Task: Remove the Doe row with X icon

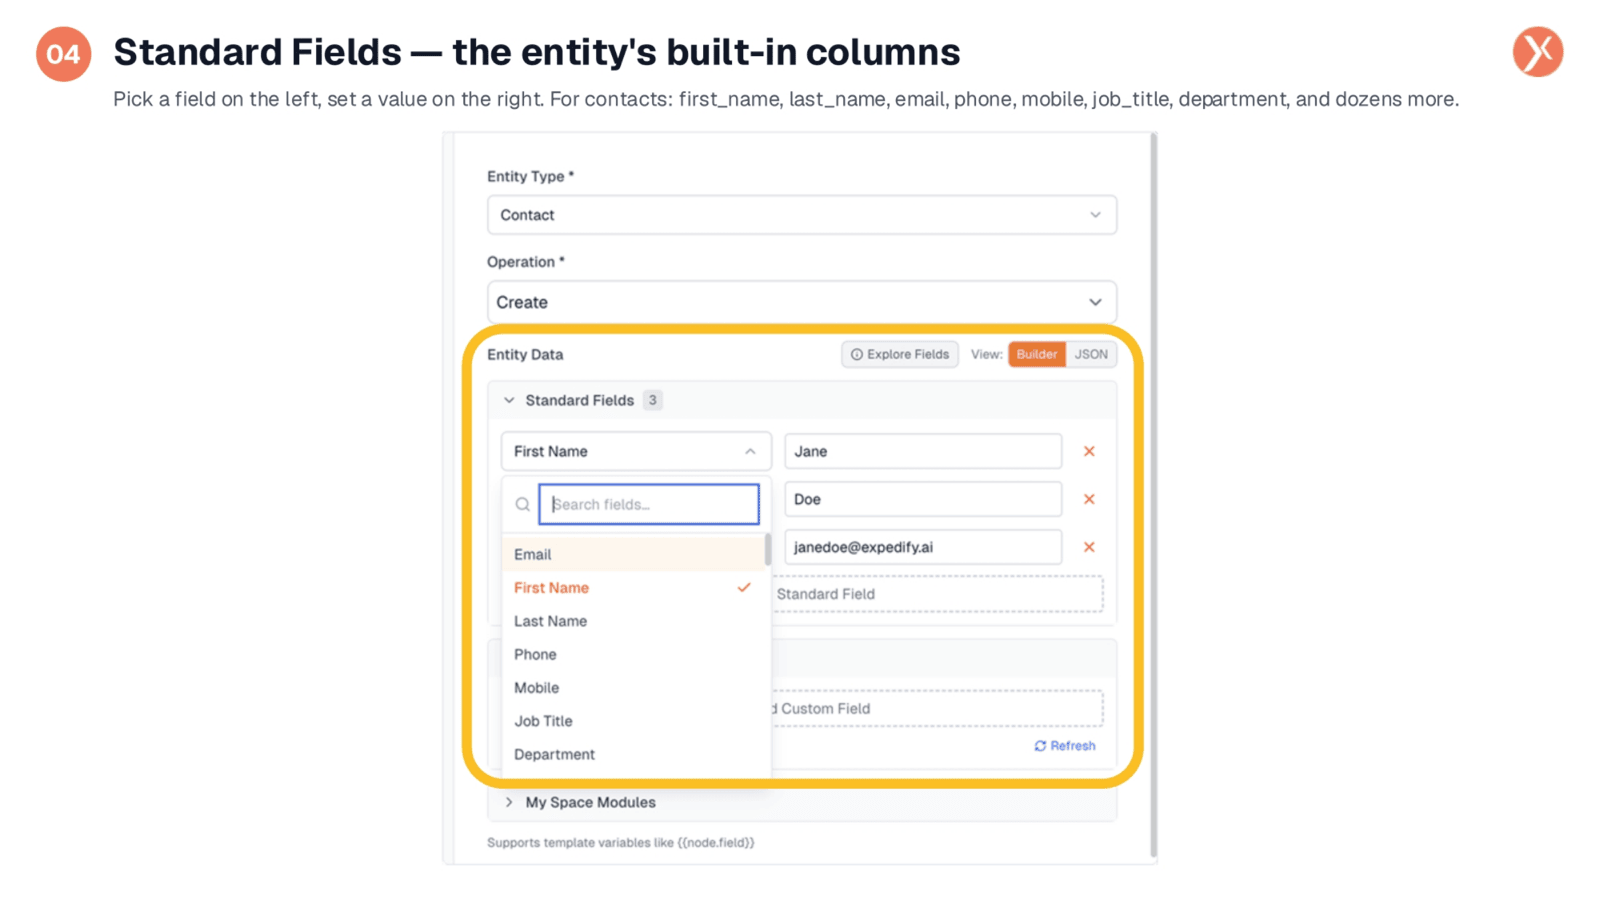Action: coord(1089,499)
